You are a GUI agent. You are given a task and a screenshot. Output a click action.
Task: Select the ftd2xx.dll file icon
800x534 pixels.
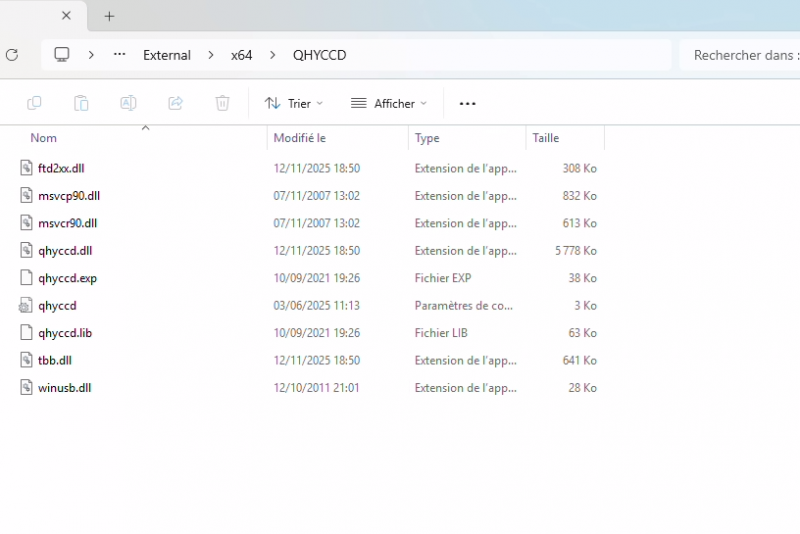pyautogui.click(x=26, y=168)
